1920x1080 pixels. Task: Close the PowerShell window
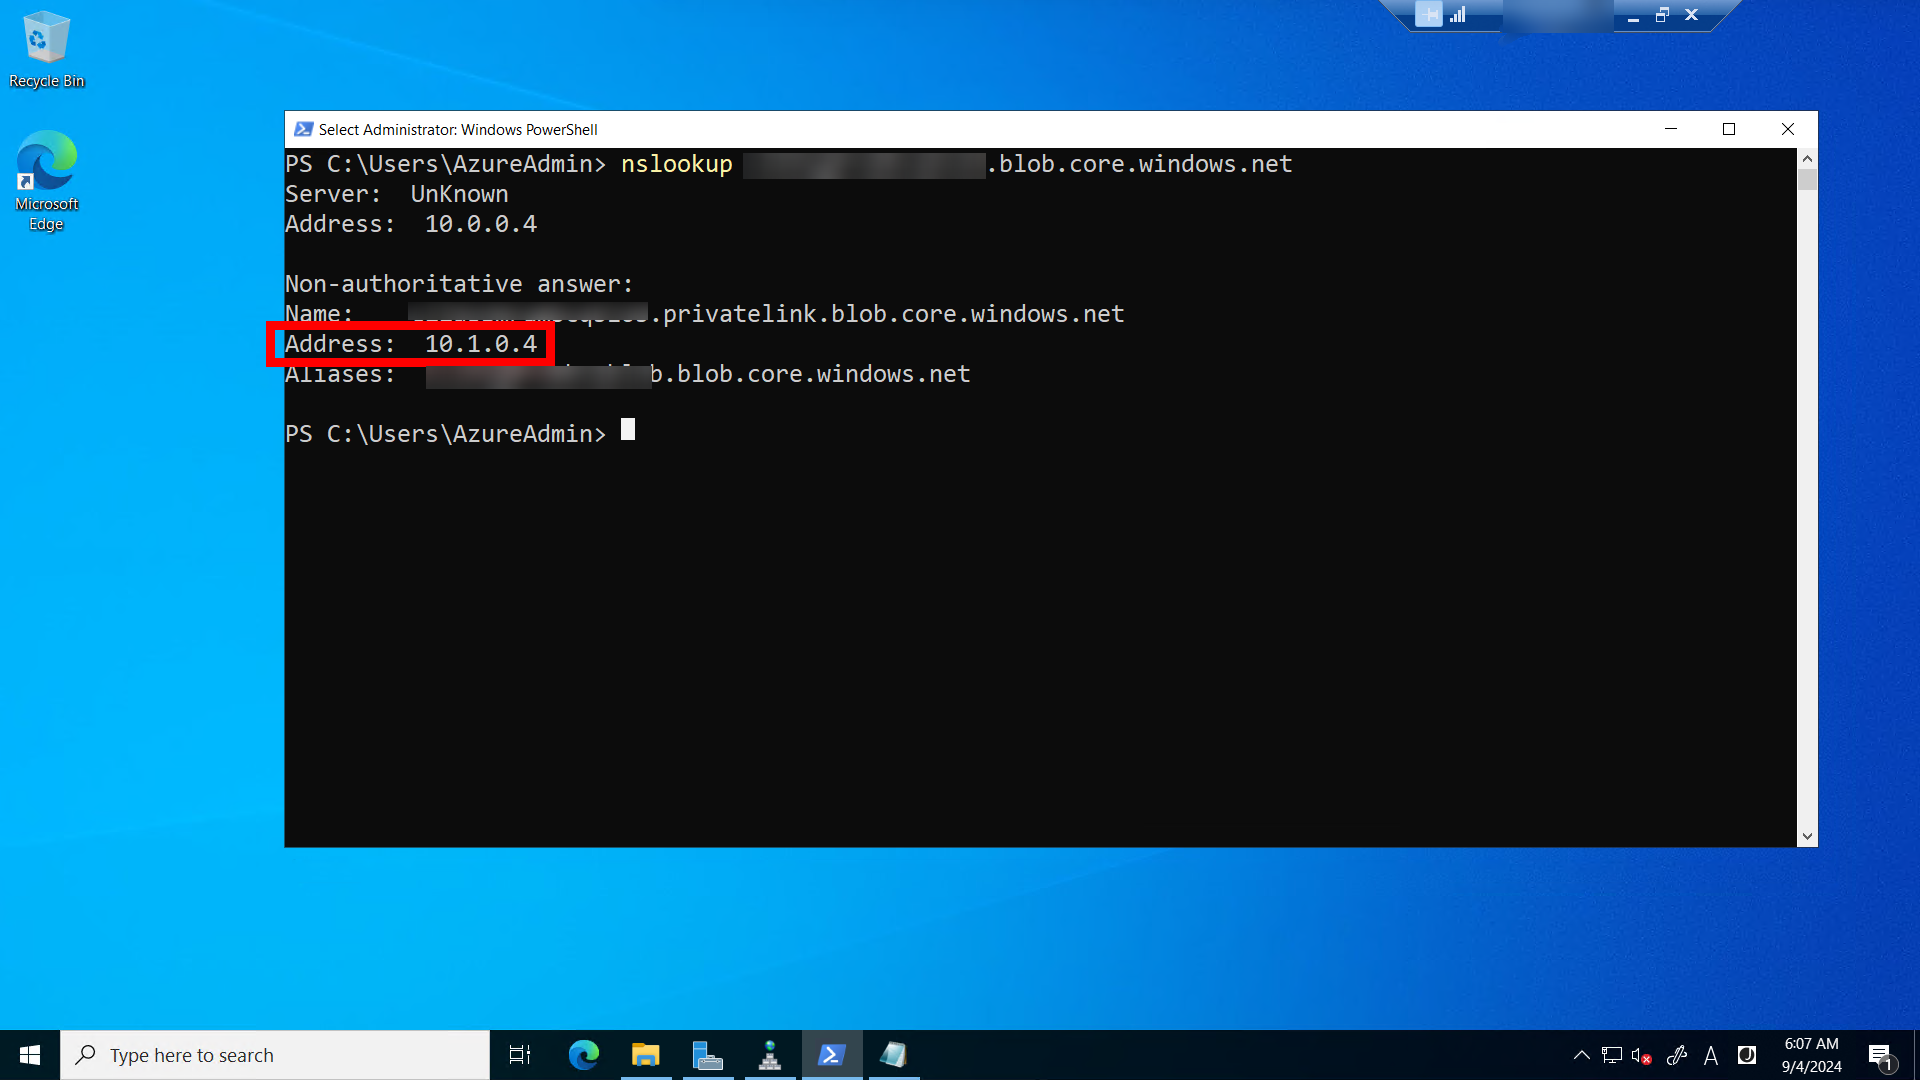[x=1788, y=129]
